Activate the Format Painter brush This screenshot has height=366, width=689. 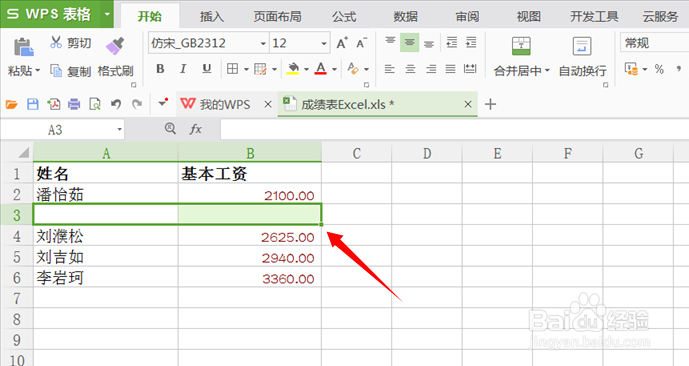(115, 46)
